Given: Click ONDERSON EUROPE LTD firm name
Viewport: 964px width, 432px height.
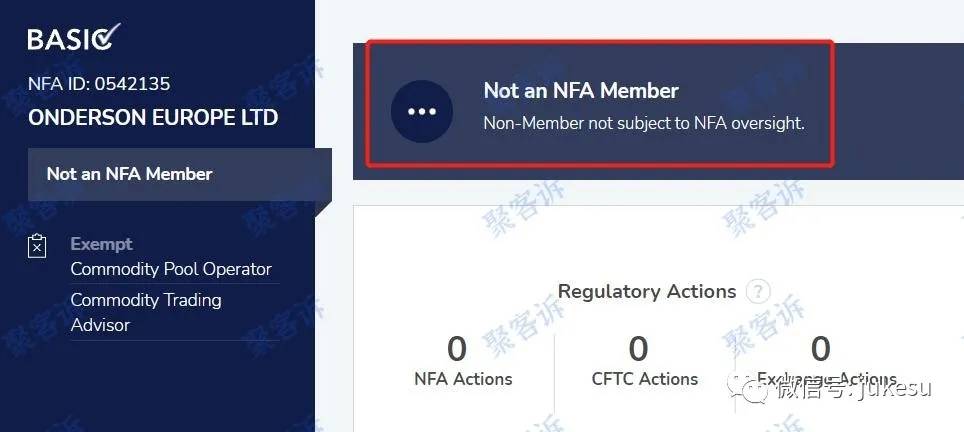Looking at the screenshot, I should click(153, 117).
